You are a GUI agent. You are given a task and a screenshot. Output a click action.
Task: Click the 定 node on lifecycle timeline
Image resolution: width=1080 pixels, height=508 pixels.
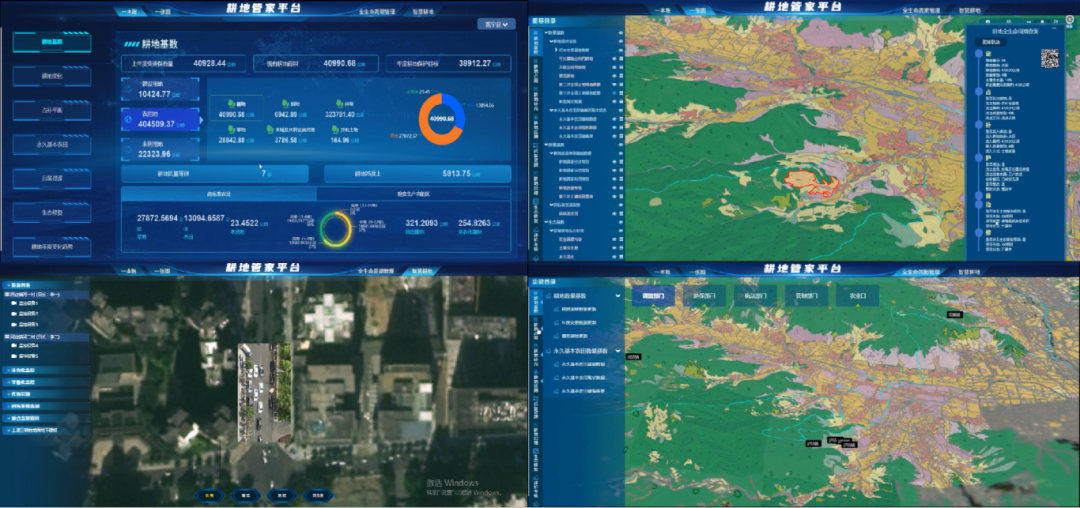pos(979,53)
